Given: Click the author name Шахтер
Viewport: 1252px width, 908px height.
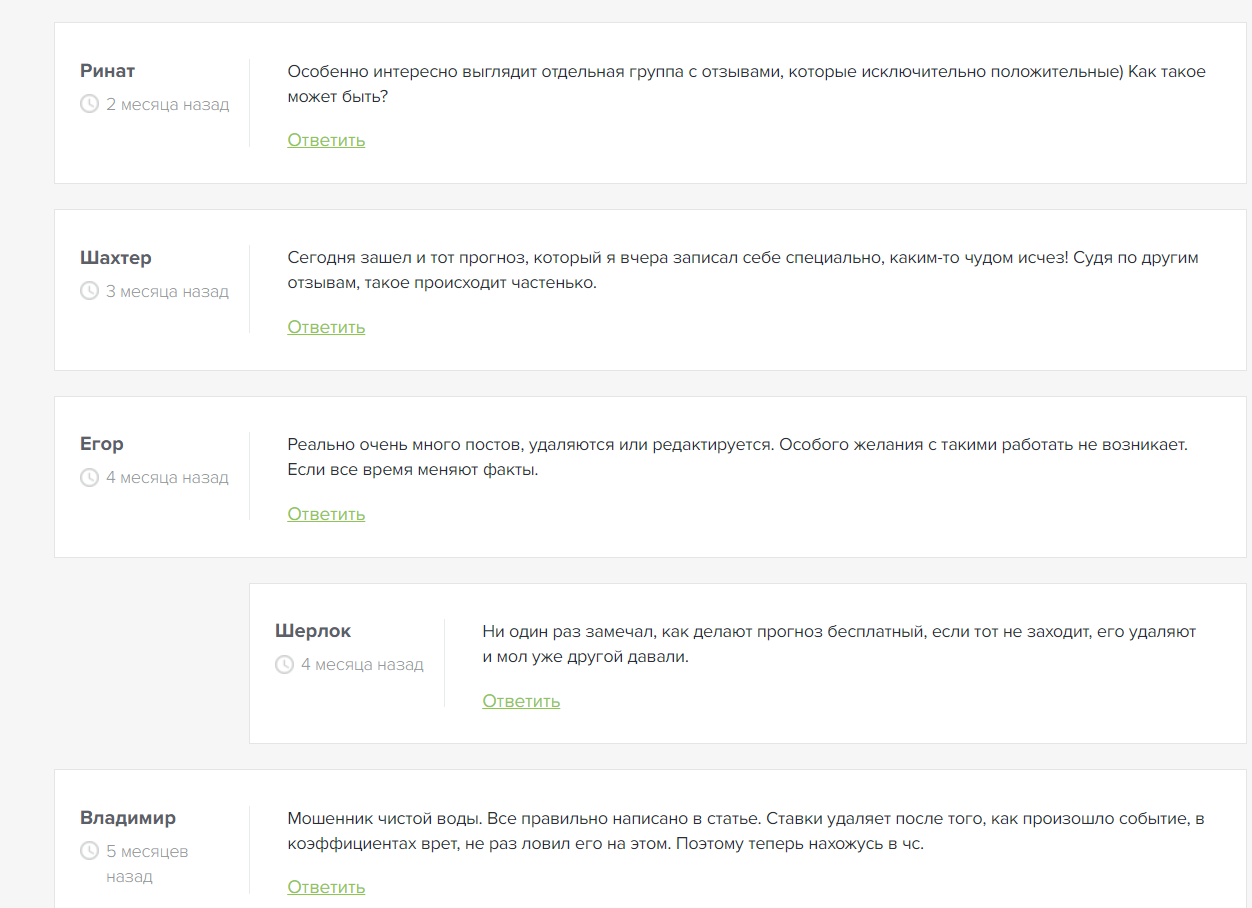Looking at the screenshot, I should (x=116, y=258).
